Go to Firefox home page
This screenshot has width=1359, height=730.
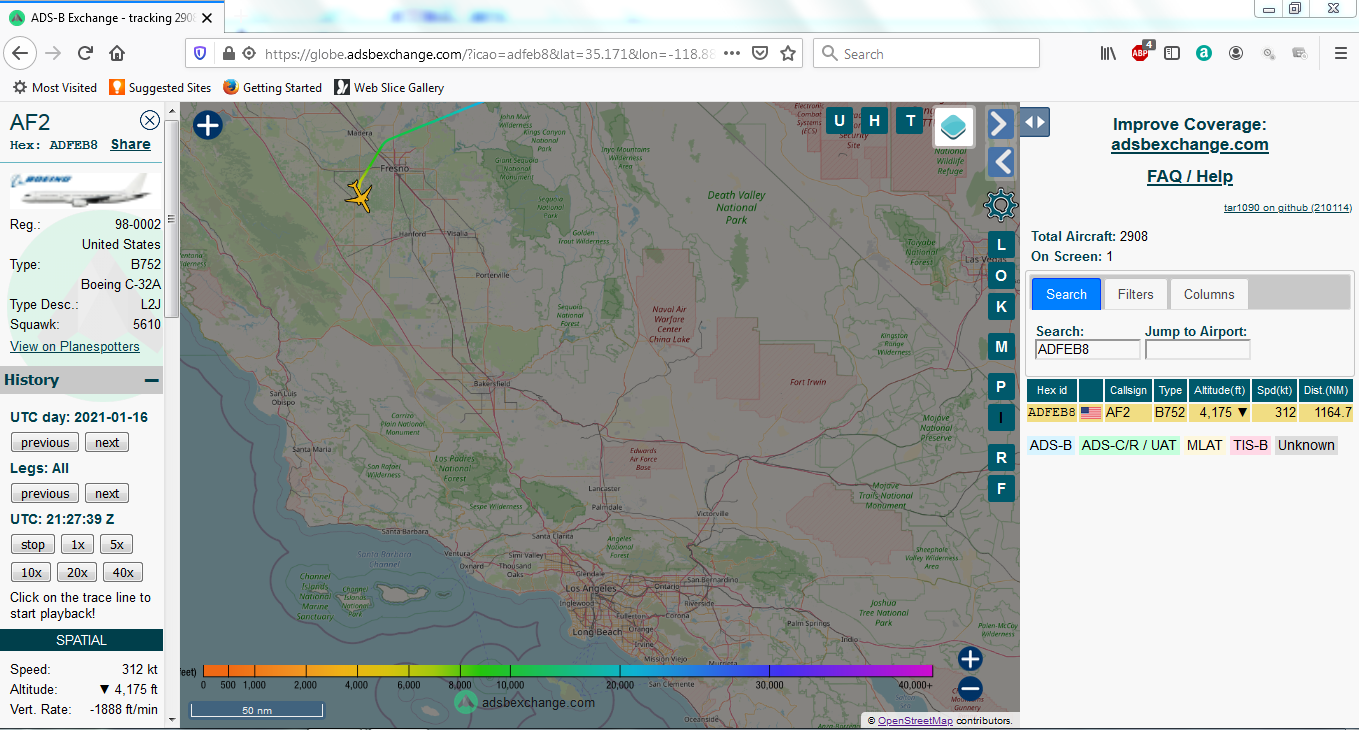(117, 54)
